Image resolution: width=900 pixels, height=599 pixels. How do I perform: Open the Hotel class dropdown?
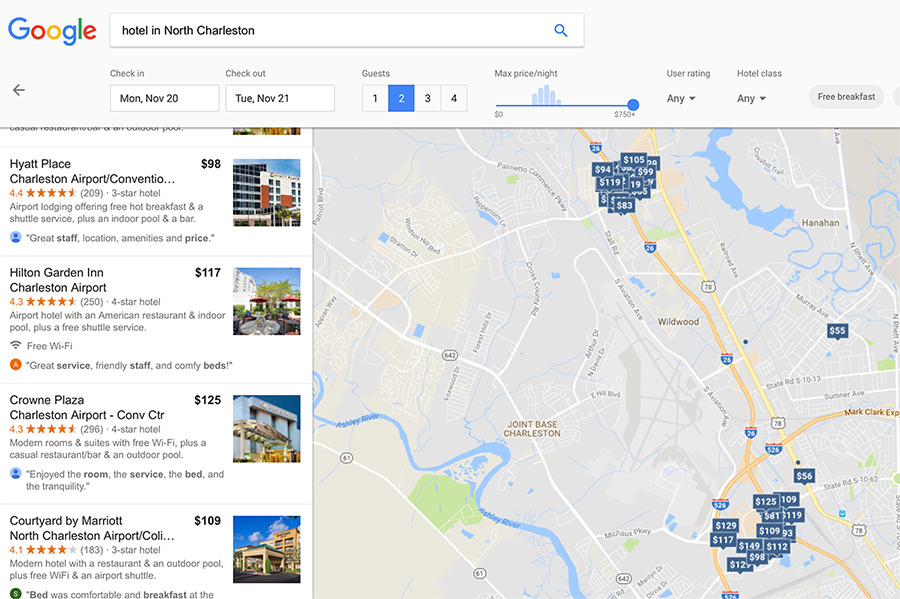(751, 98)
